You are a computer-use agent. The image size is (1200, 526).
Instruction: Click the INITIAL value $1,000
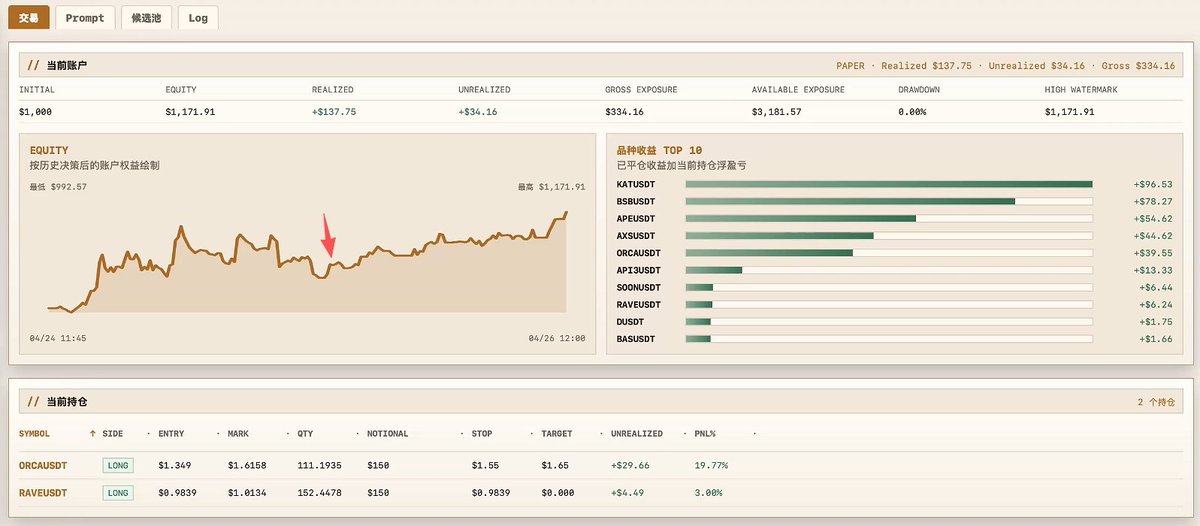(x=35, y=112)
